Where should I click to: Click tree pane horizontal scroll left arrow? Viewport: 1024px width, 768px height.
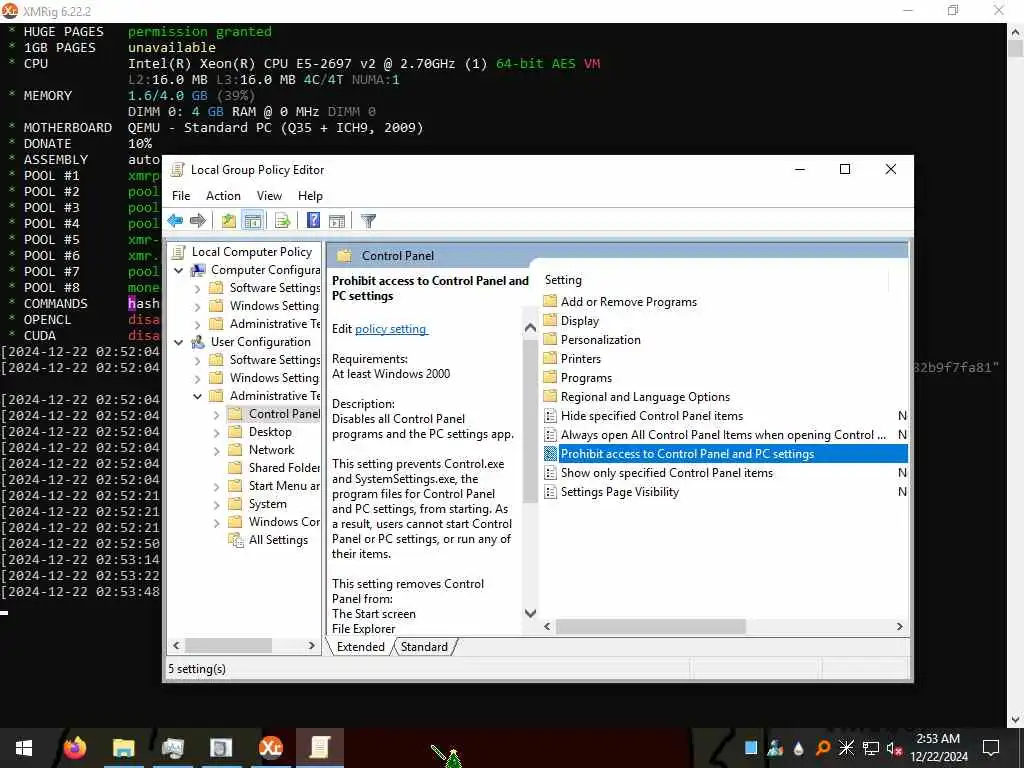pos(176,646)
